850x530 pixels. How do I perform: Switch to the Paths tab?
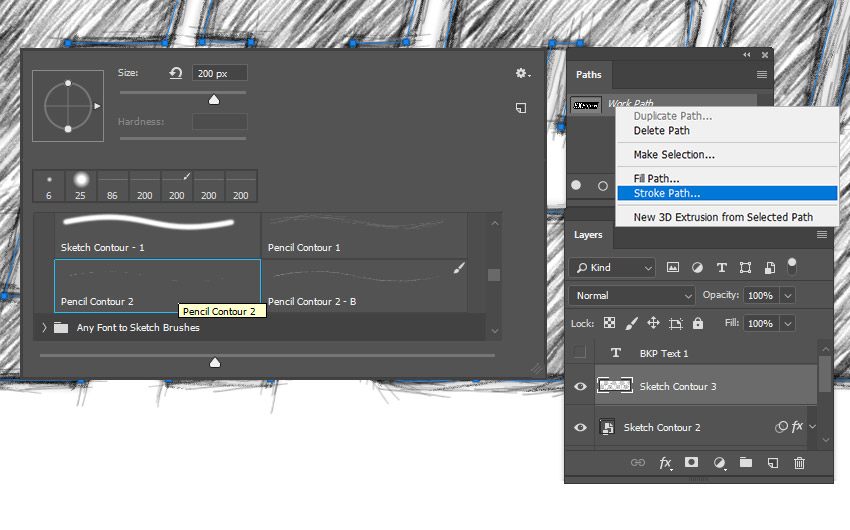pyautogui.click(x=589, y=75)
